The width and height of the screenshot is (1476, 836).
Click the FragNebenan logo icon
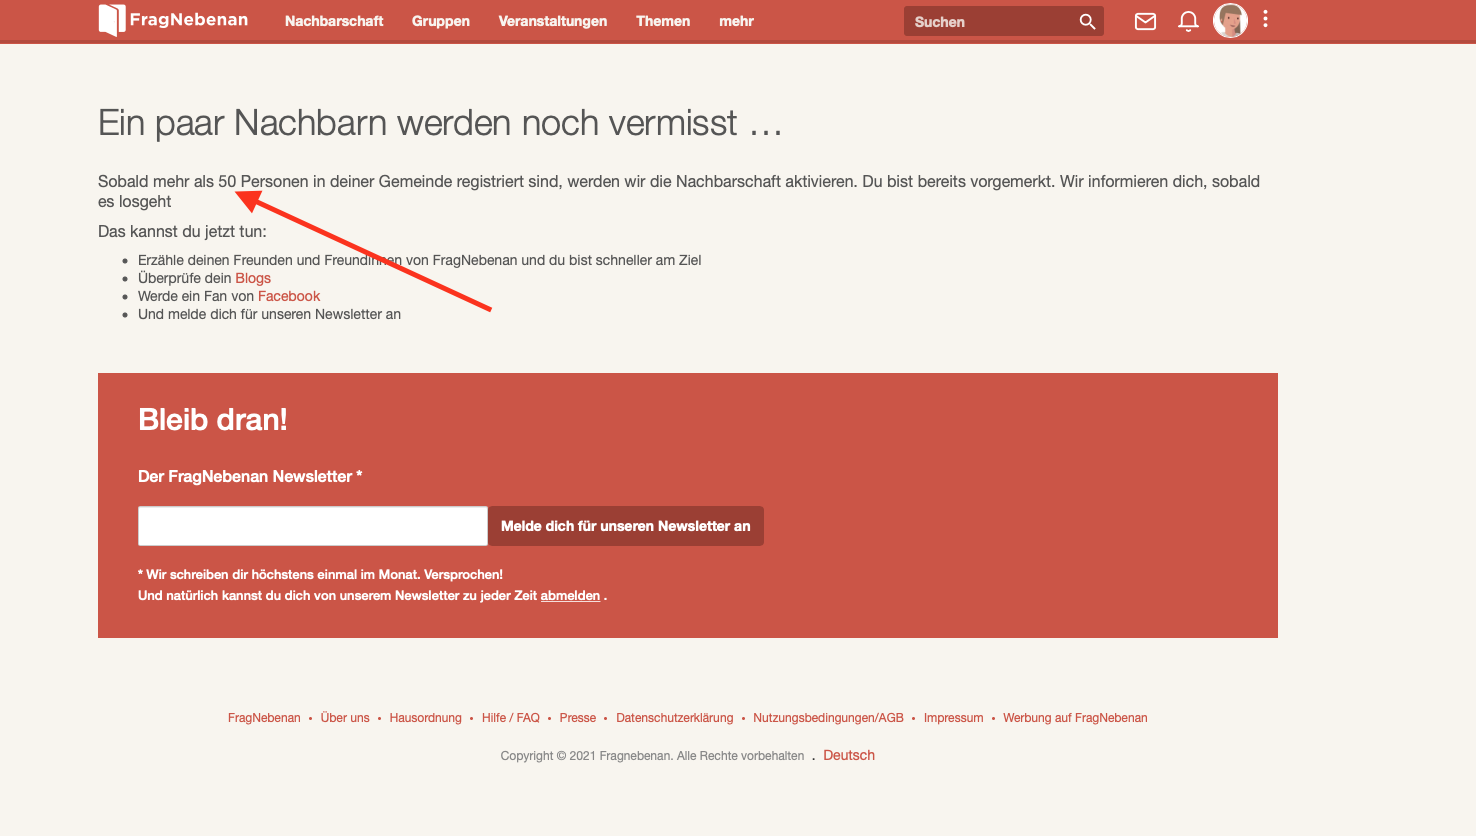tap(112, 20)
